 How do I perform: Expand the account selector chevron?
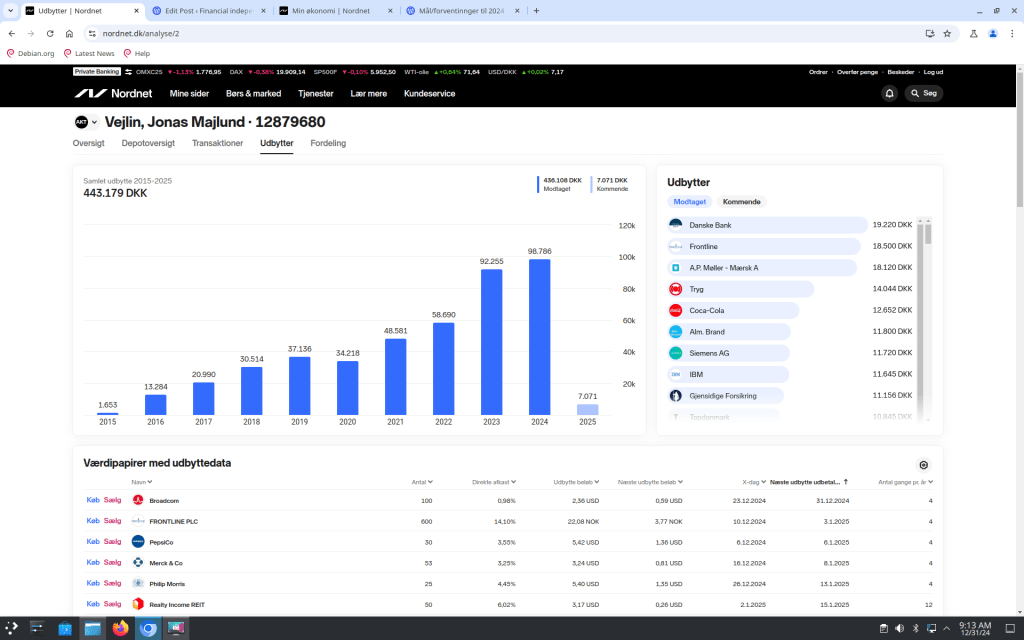(95, 123)
